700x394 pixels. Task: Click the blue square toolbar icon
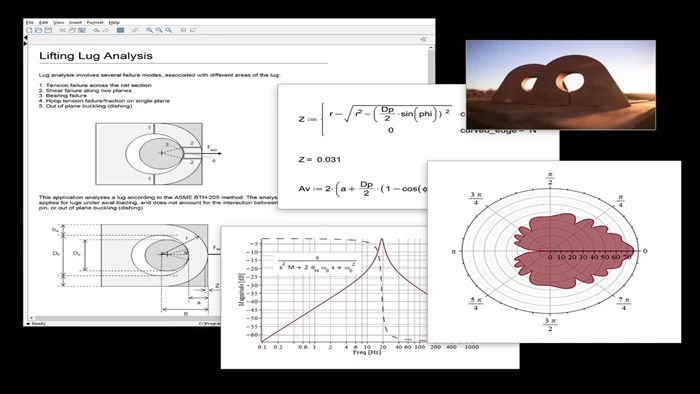(121, 30)
